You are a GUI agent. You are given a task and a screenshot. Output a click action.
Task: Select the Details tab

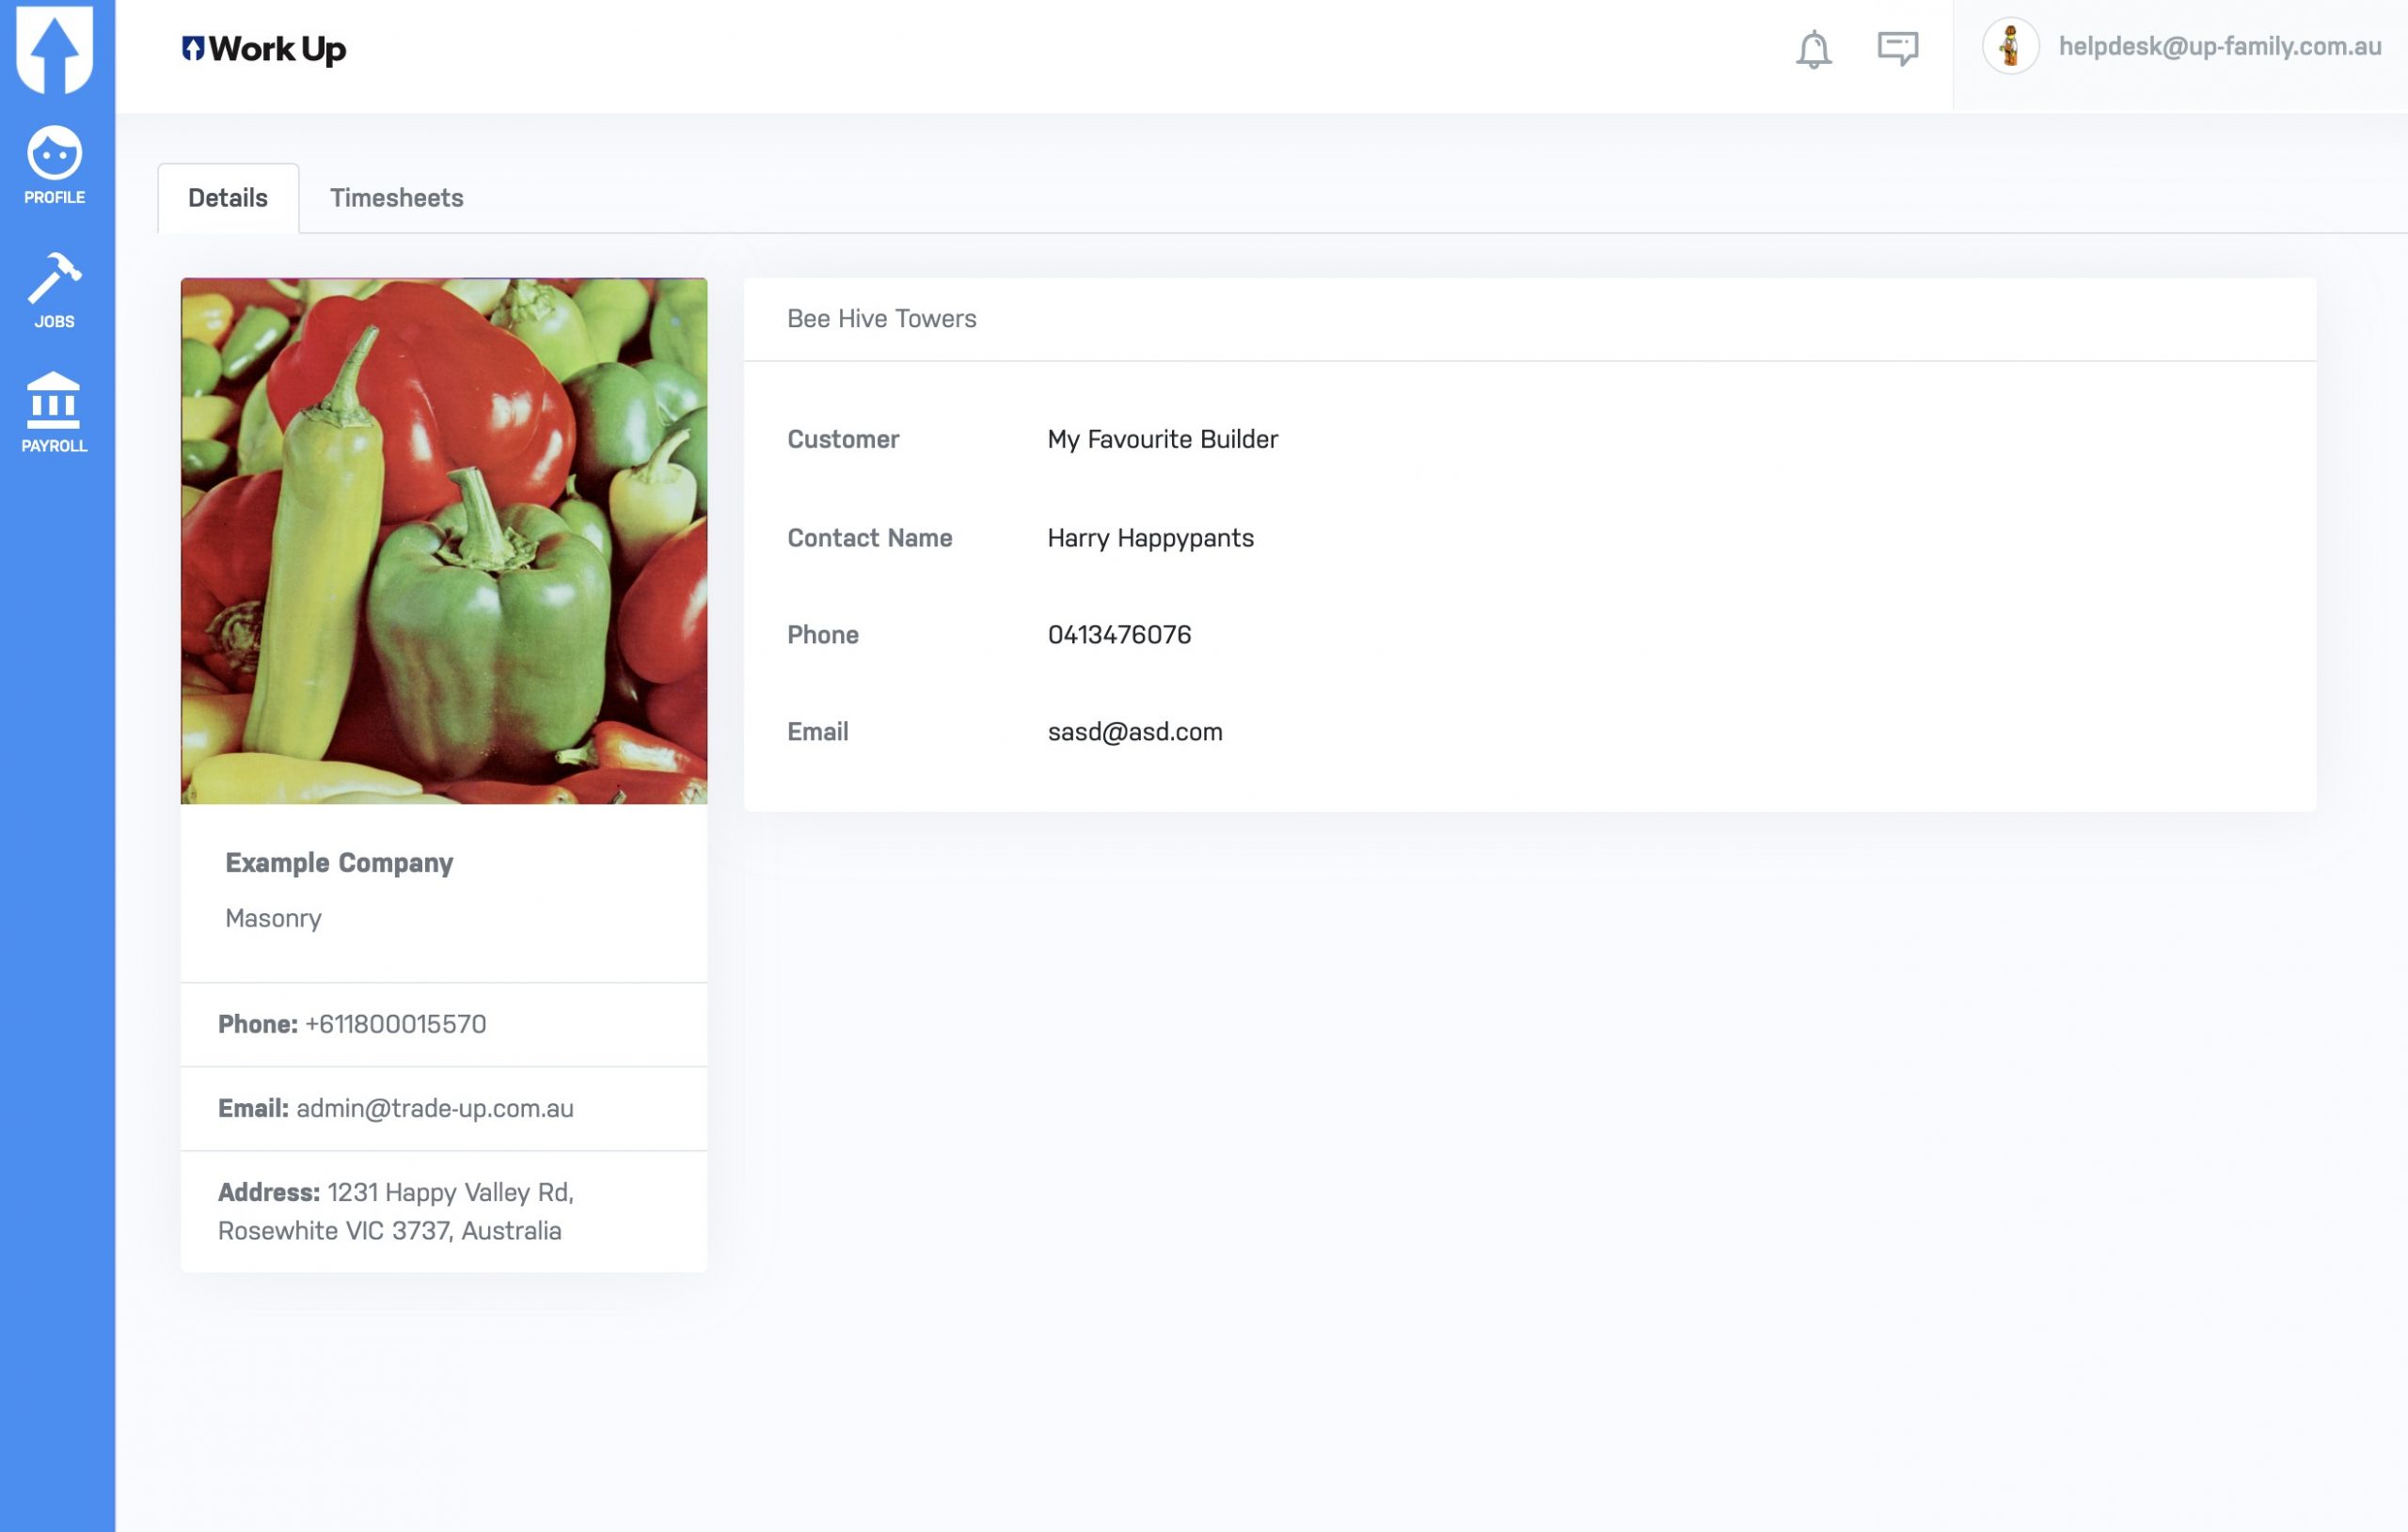tap(228, 198)
